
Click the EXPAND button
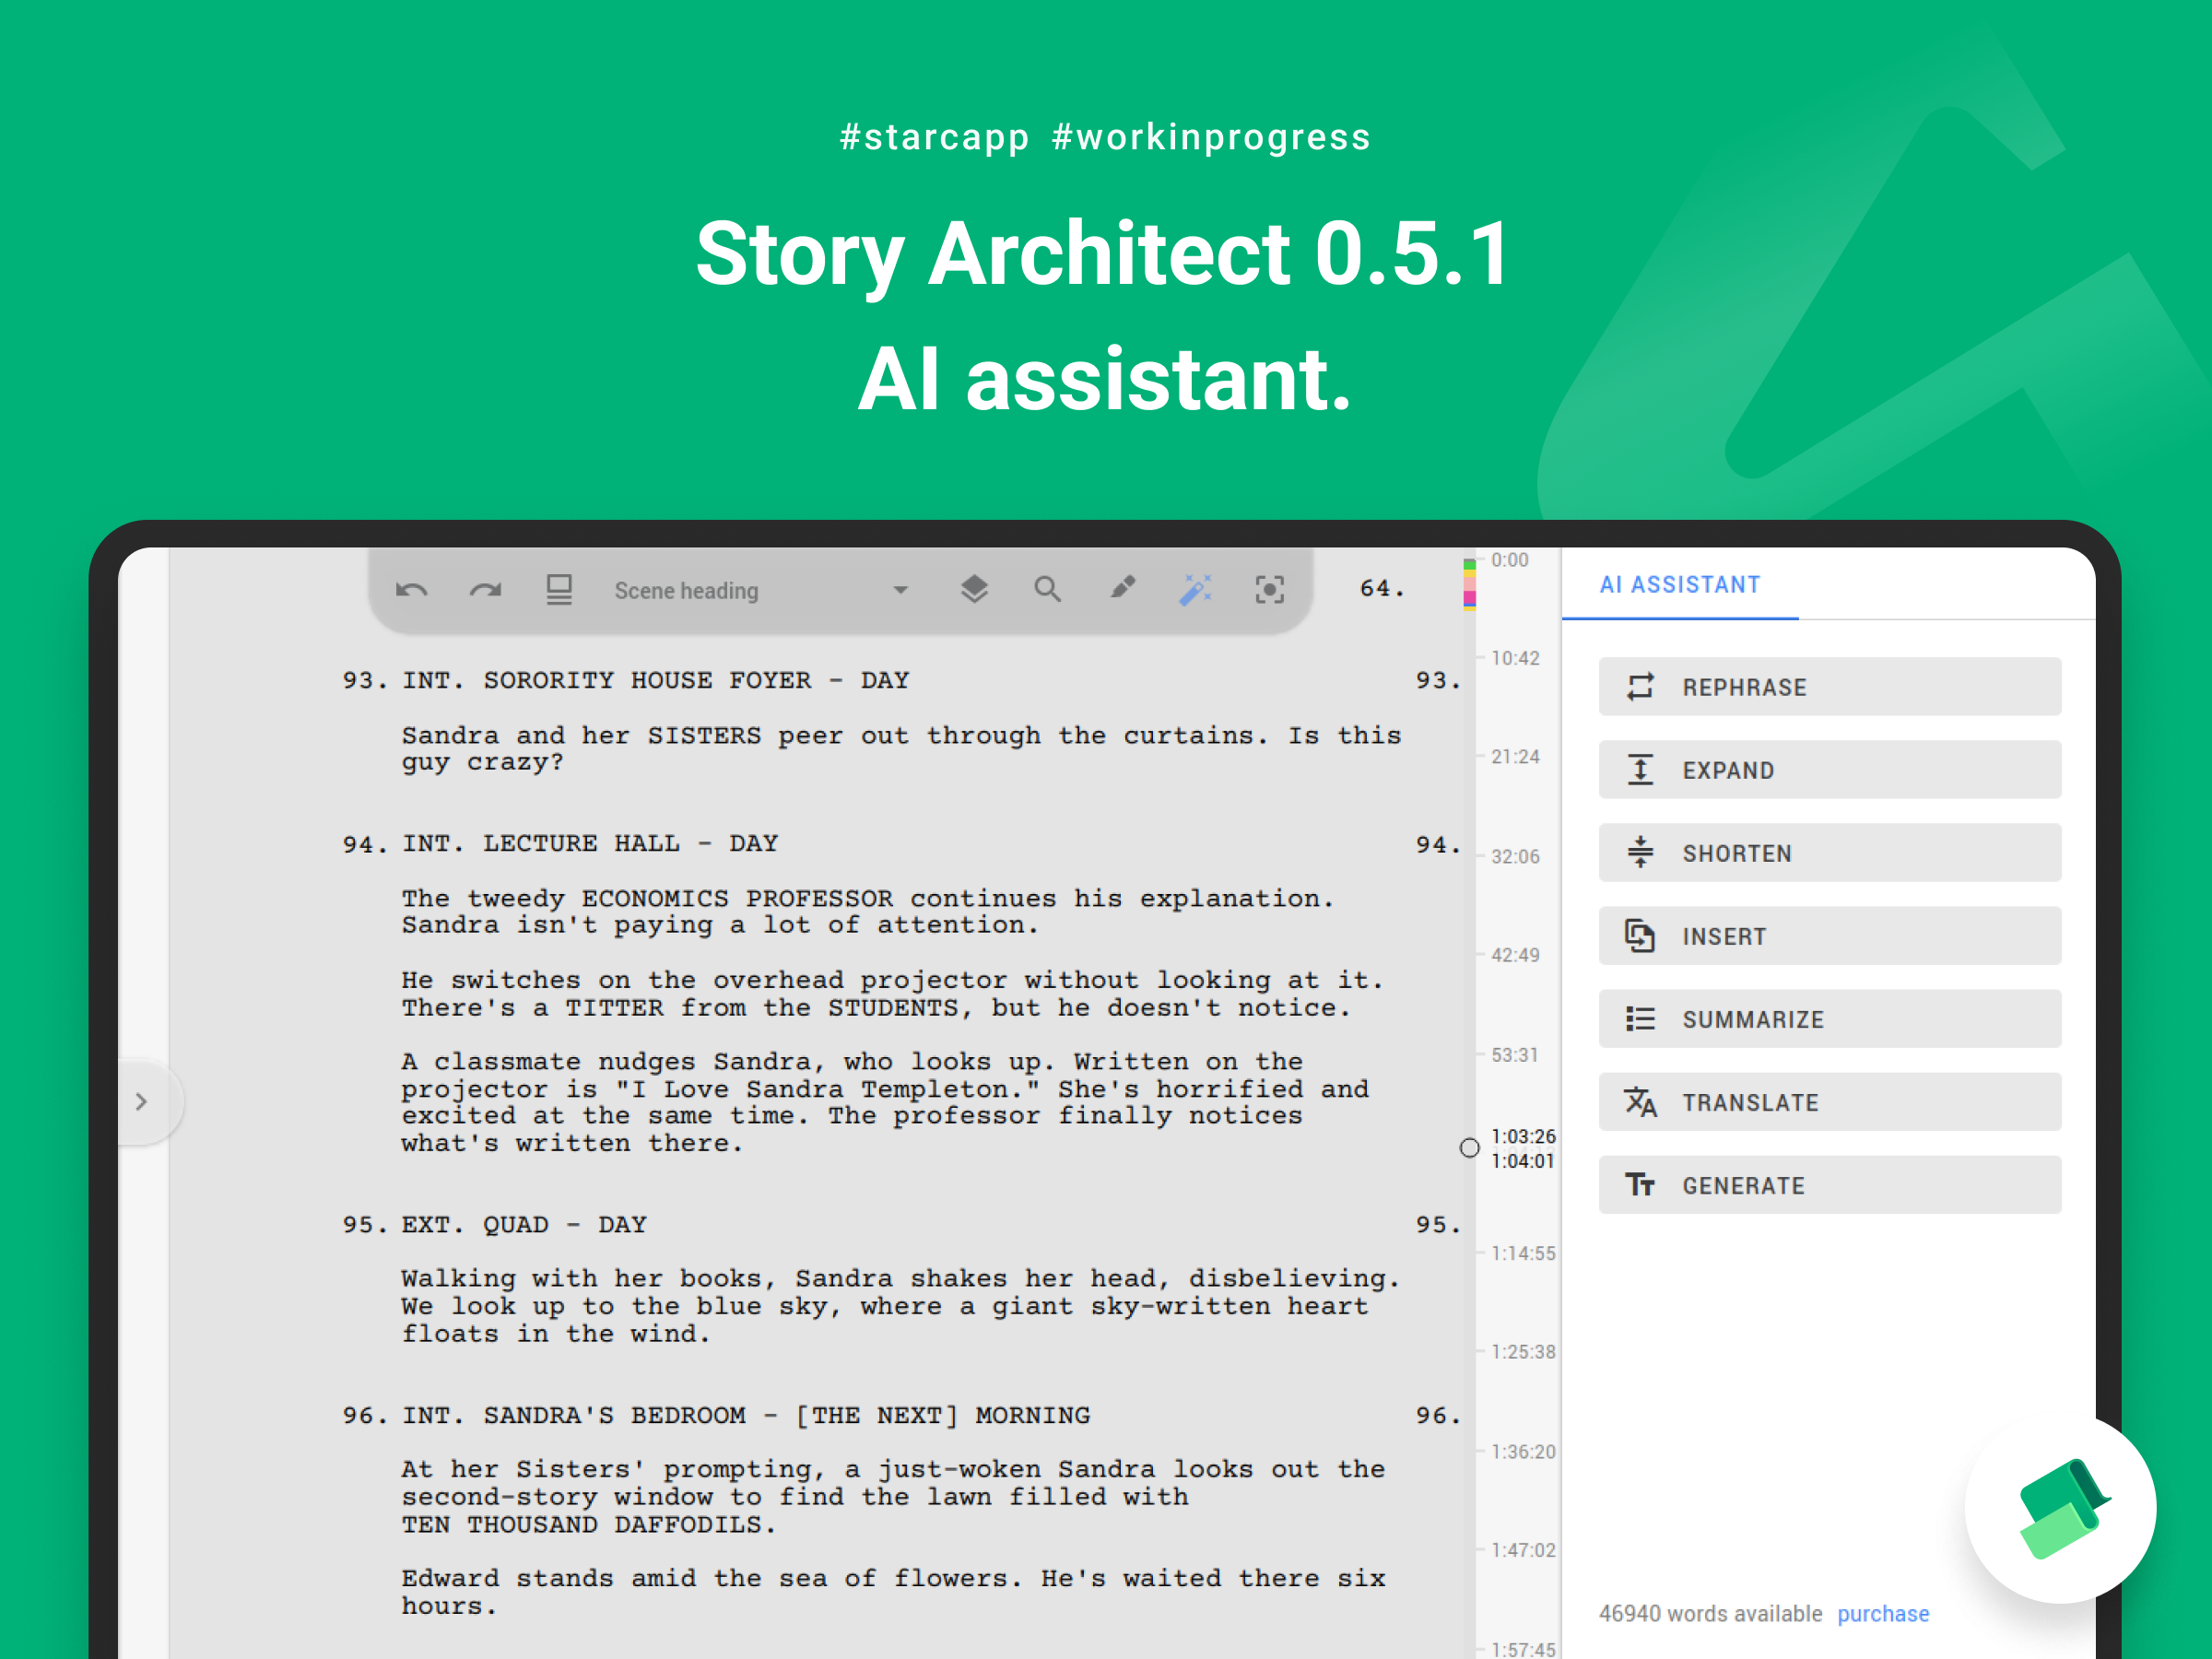(1830, 770)
